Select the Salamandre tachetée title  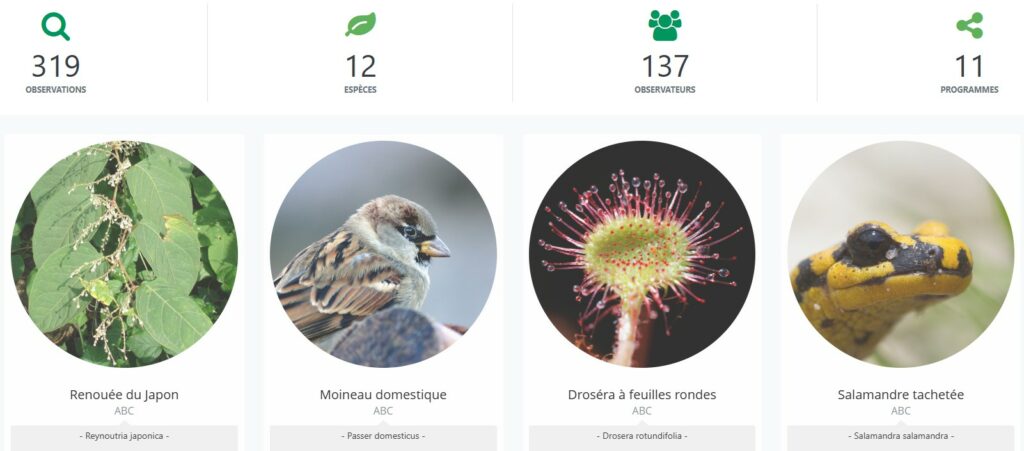pyautogui.click(x=901, y=395)
